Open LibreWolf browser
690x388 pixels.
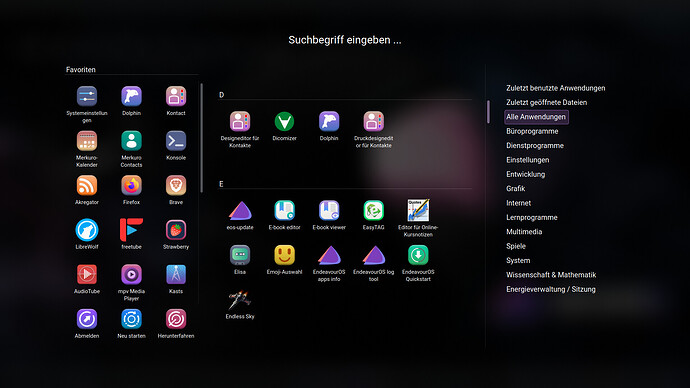coord(87,230)
